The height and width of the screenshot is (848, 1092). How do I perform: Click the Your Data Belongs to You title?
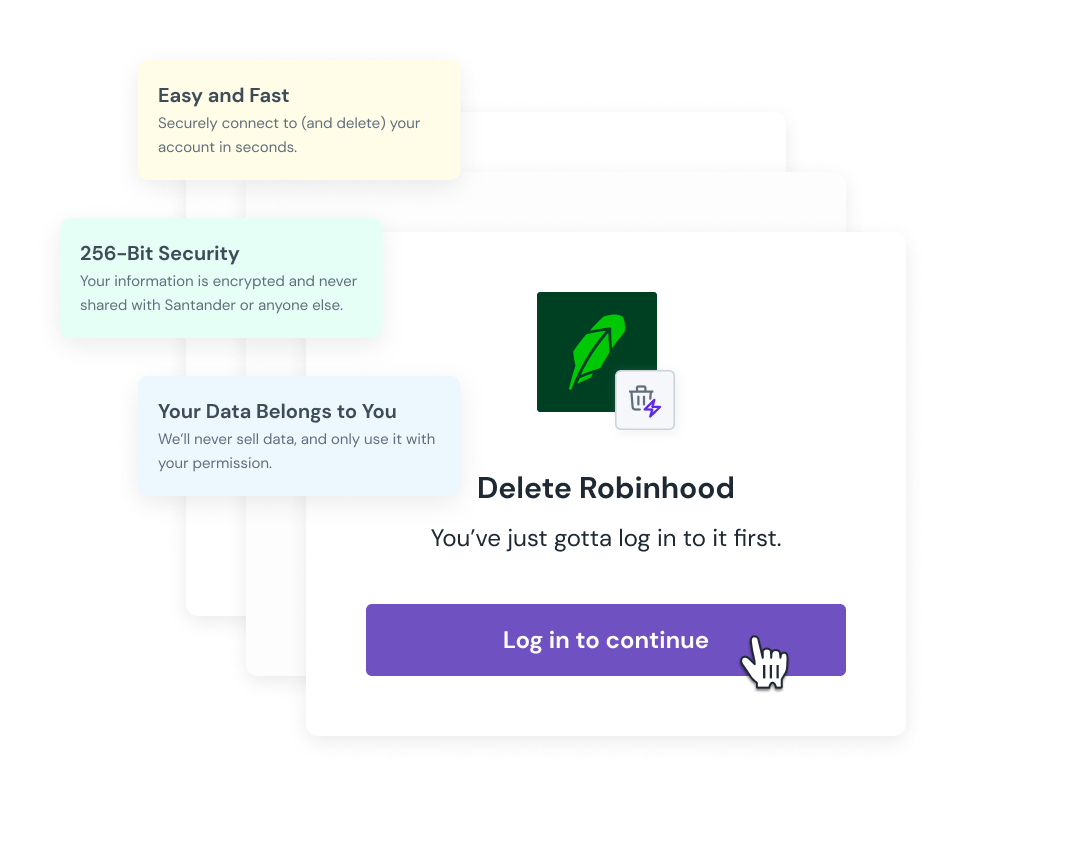tap(277, 411)
